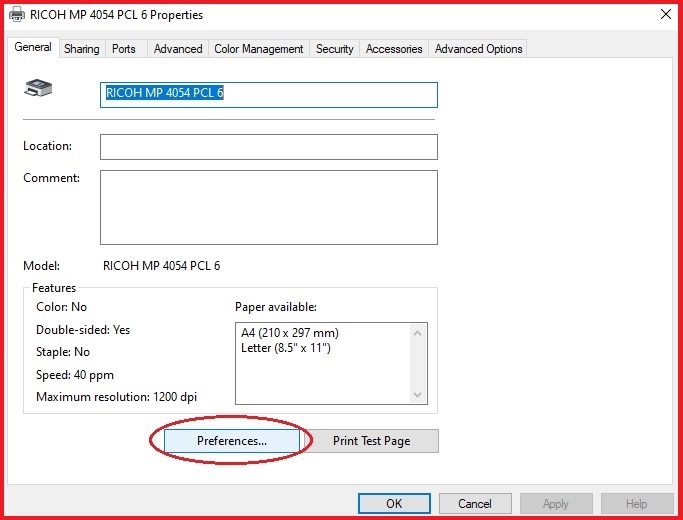Open printer Preferences

[x=232, y=441]
